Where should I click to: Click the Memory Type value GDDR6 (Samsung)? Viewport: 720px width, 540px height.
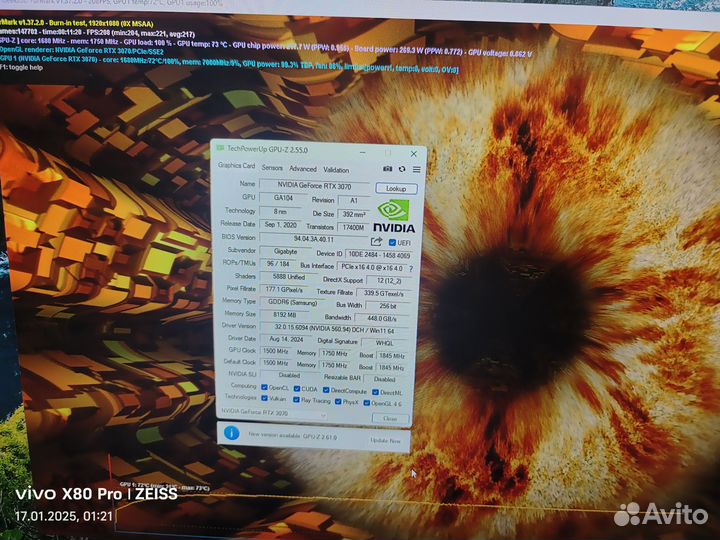tap(292, 303)
